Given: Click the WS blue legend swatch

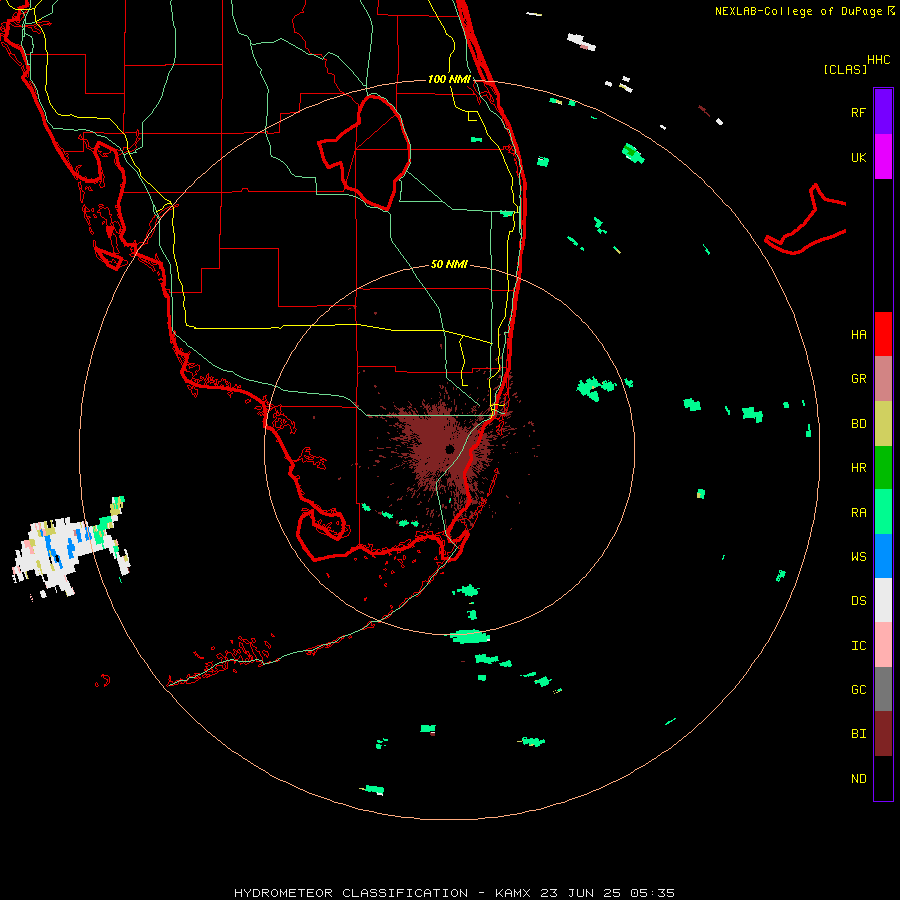Looking at the screenshot, I should (x=883, y=556).
